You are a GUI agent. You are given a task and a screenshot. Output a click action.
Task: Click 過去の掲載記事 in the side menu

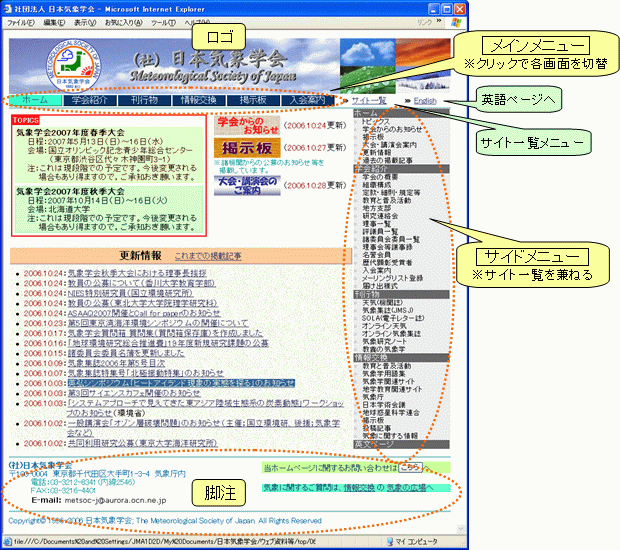click(x=388, y=161)
